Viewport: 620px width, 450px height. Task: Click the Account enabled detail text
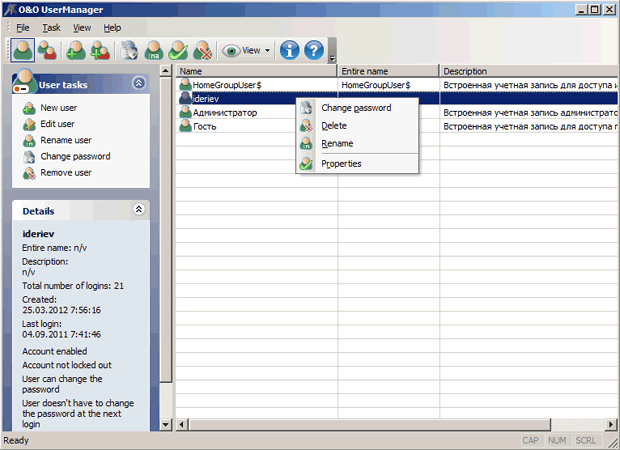(55, 351)
